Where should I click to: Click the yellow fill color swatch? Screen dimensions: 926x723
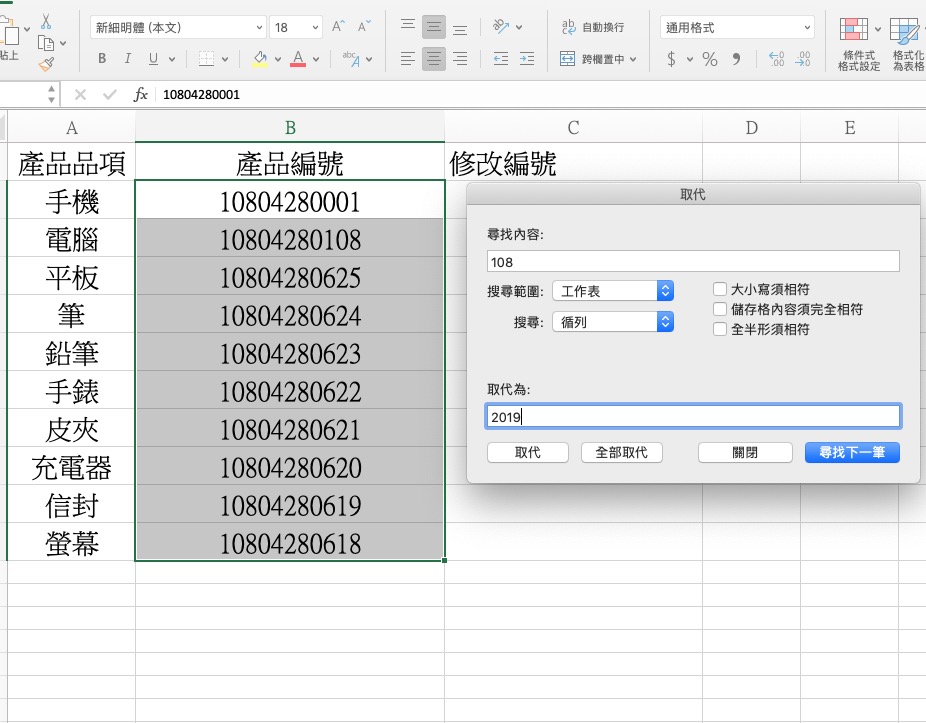tap(260, 59)
